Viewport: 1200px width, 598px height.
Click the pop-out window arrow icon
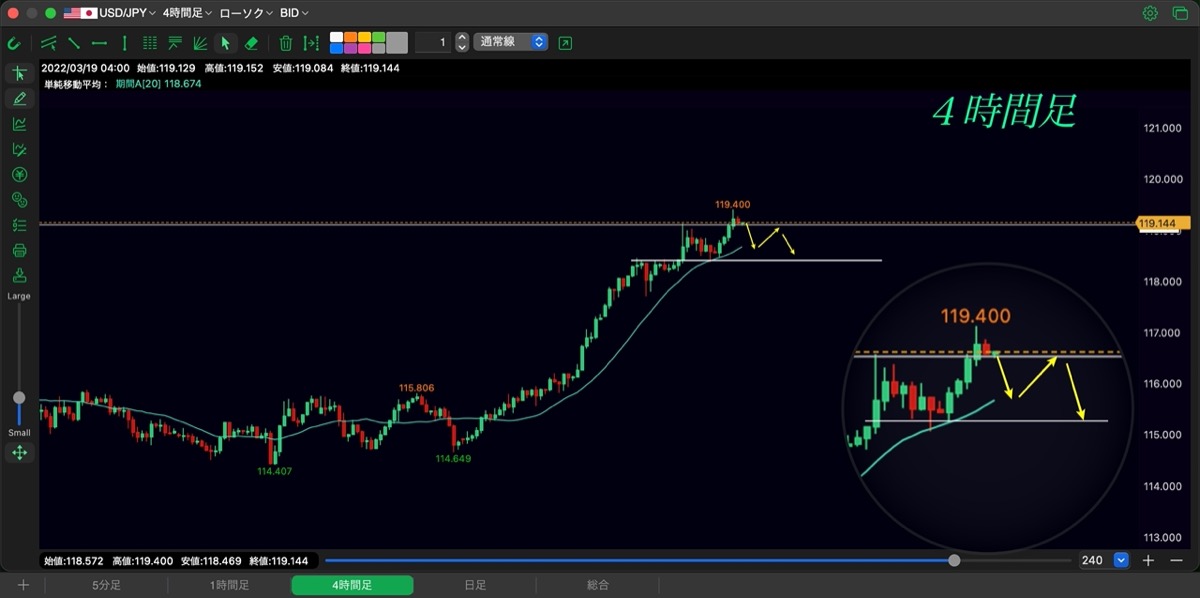566,43
